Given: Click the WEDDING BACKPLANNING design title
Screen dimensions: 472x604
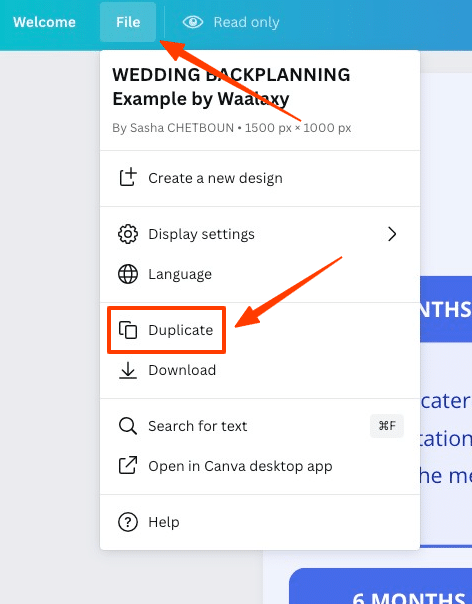Looking at the screenshot, I should point(231,87).
